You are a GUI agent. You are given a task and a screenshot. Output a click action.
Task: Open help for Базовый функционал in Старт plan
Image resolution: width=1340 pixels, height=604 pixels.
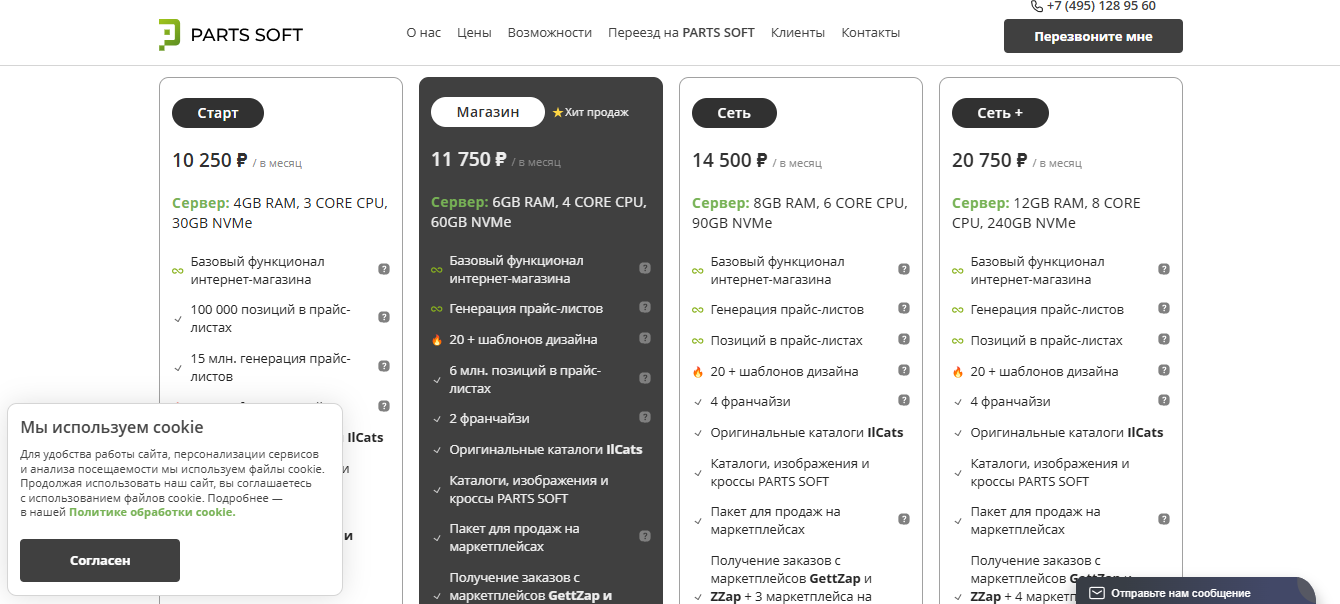tap(383, 269)
